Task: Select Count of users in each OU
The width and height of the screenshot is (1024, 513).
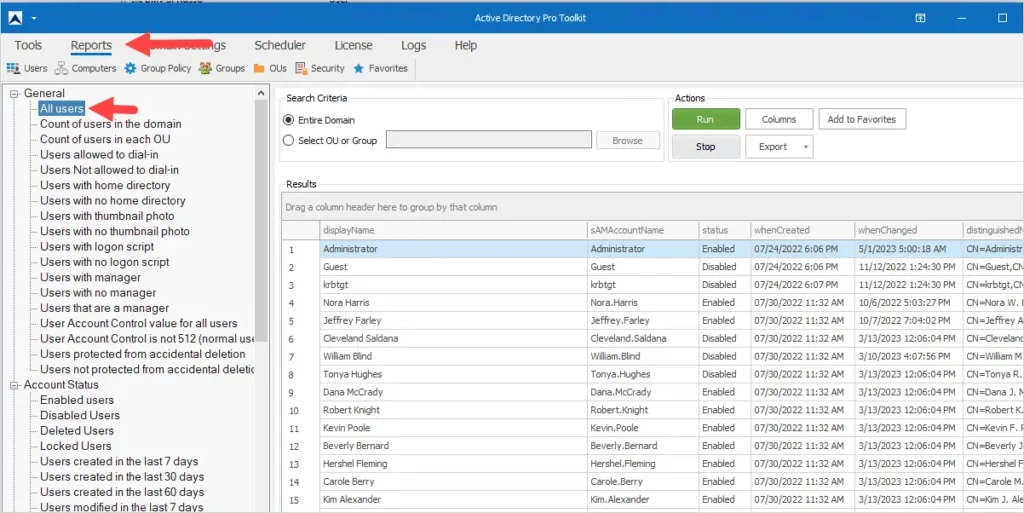Action: tap(105, 139)
